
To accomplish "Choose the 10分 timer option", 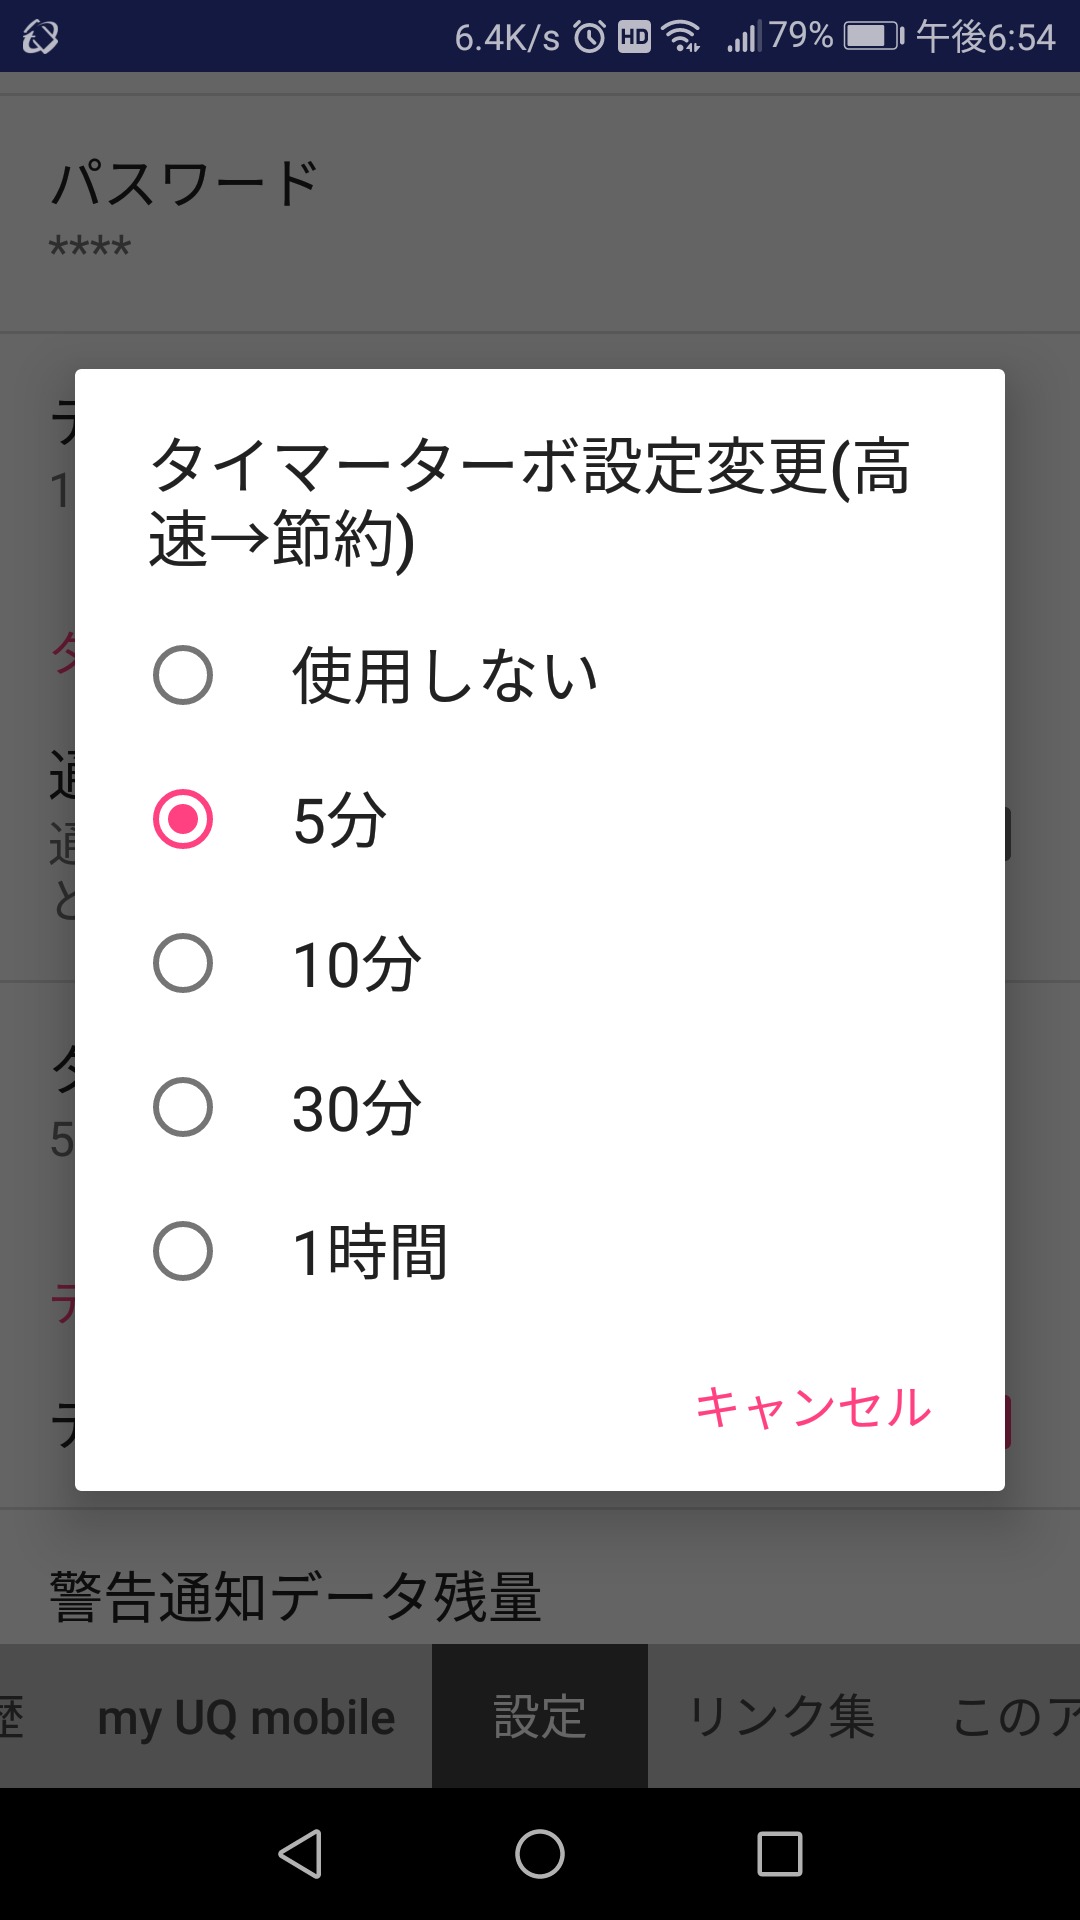I will pyautogui.click(x=183, y=963).
